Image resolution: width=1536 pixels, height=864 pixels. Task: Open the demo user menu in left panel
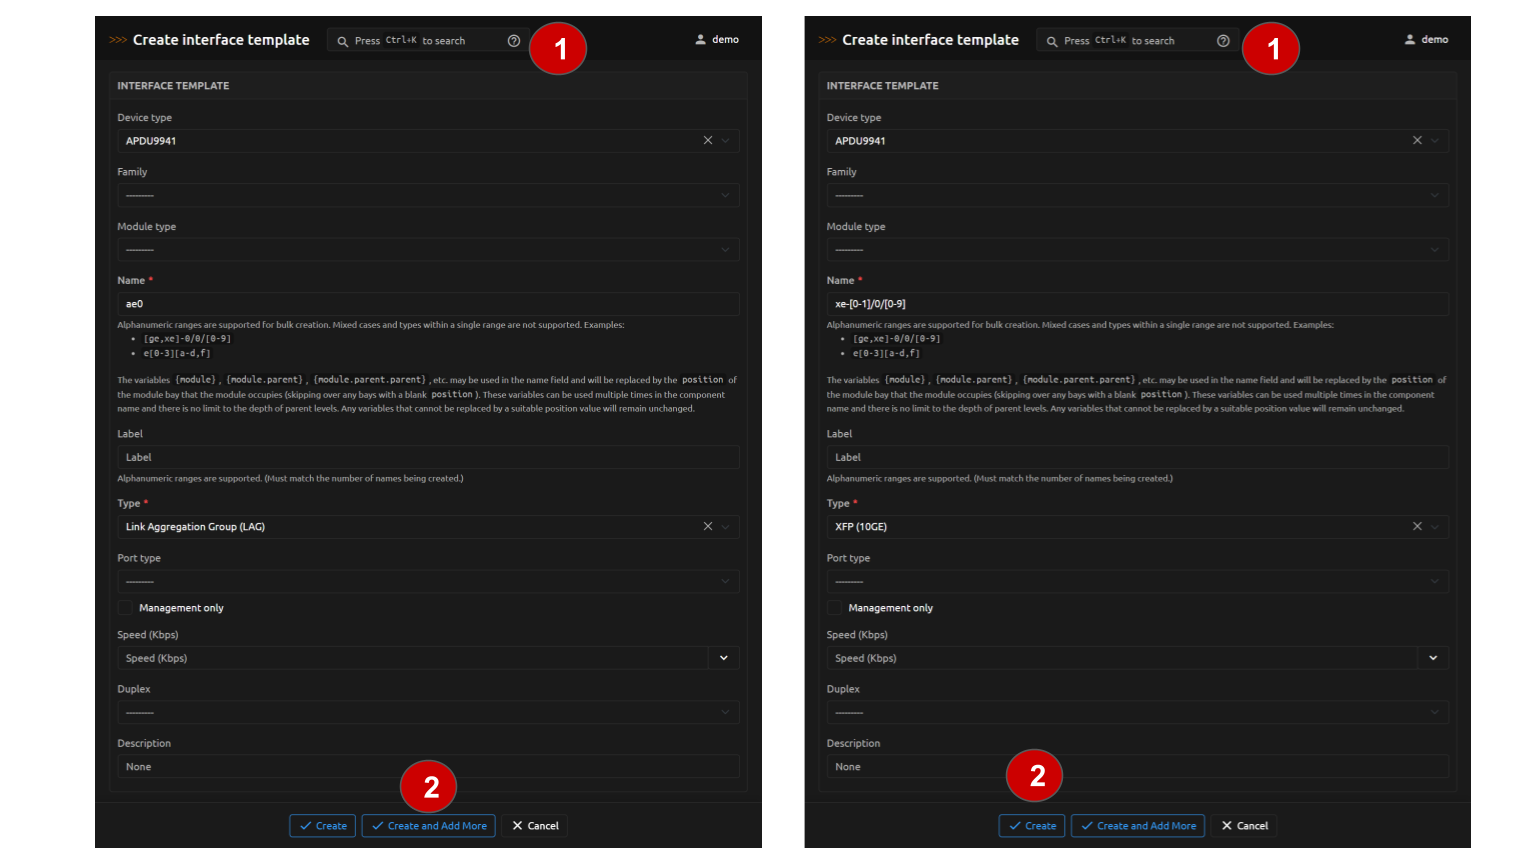(x=717, y=40)
